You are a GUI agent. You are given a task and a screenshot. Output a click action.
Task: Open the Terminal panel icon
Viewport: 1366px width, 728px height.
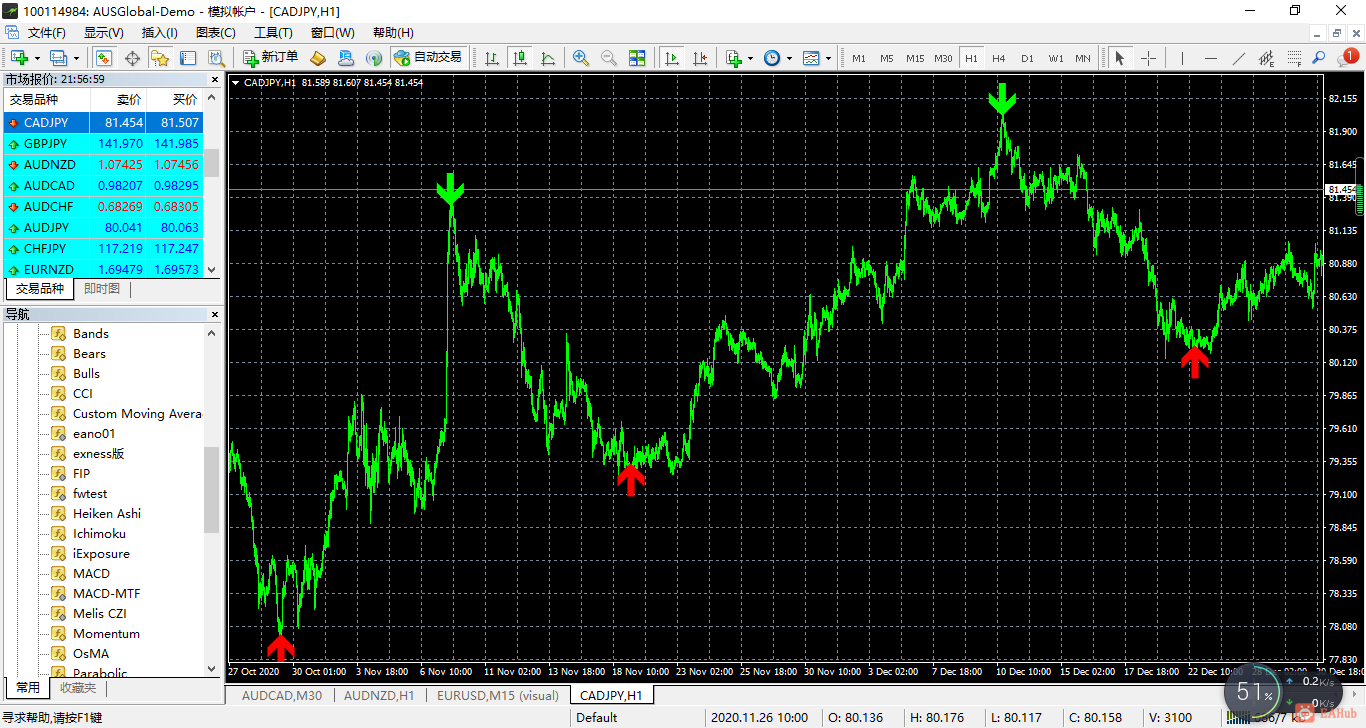(x=188, y=58)
